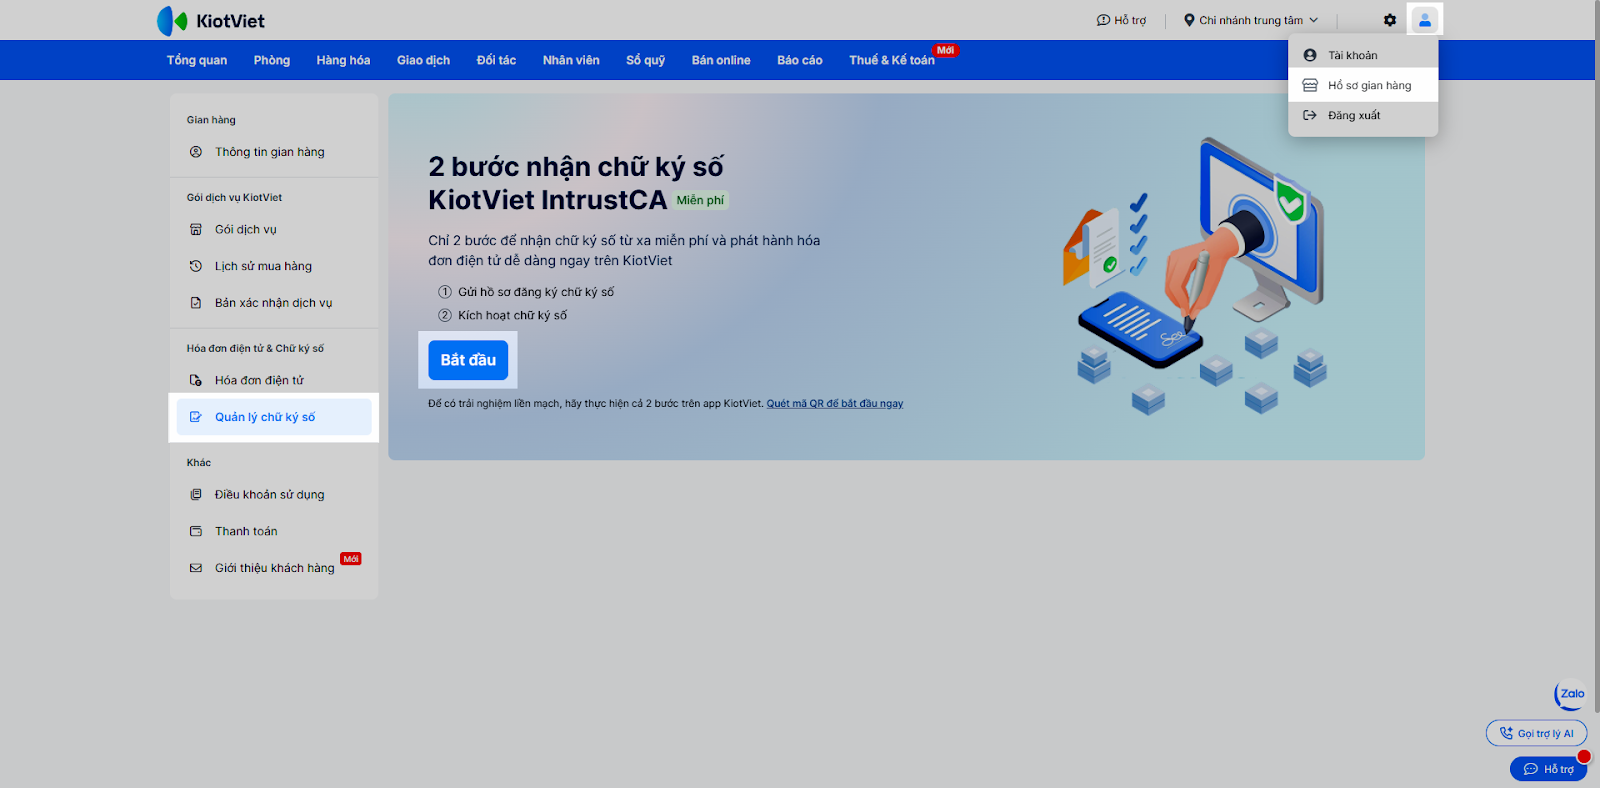Viewport: 1600px width, 788px height.
Task: Follow the Quét mã QR để bắt đầu ngay link
Action: point(835,404)
